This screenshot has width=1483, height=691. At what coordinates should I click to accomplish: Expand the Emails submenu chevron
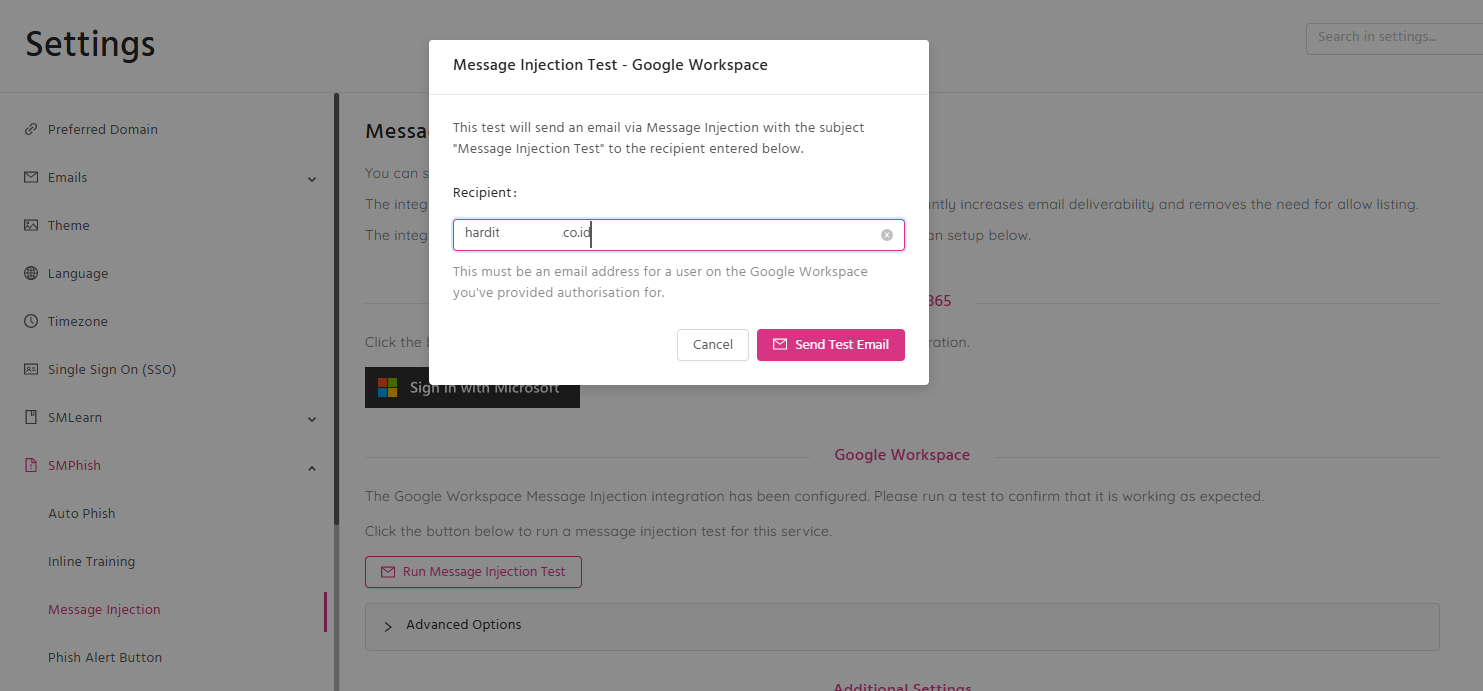(x=312, y=179)
